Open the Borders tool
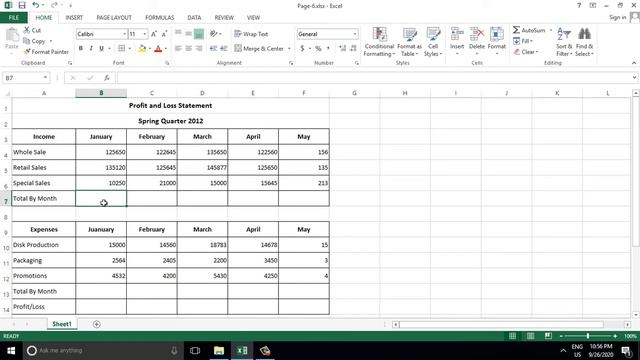 pos(122,49)
